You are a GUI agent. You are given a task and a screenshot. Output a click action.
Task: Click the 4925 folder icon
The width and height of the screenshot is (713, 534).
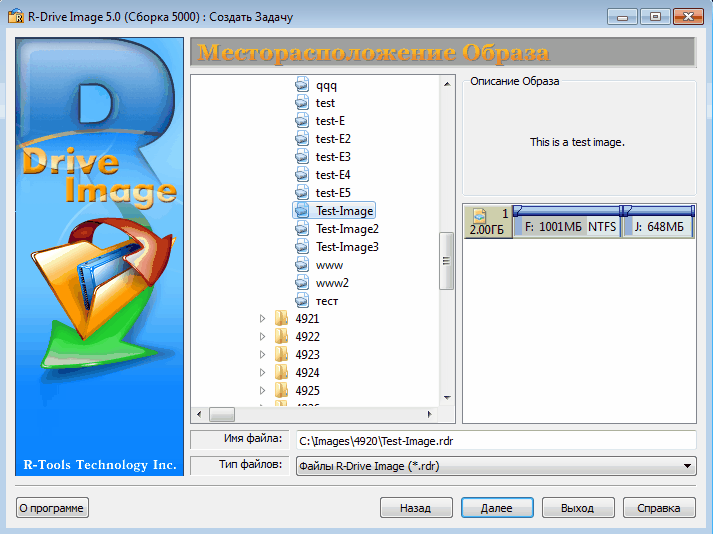(281, 390)
